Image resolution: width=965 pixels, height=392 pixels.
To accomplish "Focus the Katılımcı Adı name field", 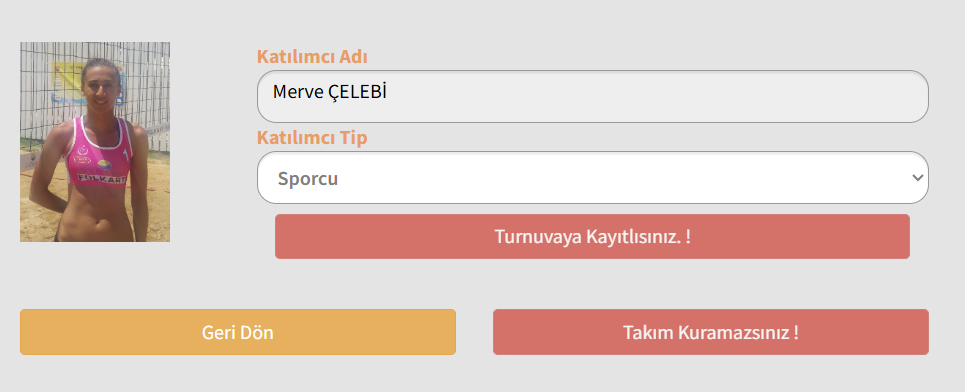I will pyautogui.click(x=593, y=96).
